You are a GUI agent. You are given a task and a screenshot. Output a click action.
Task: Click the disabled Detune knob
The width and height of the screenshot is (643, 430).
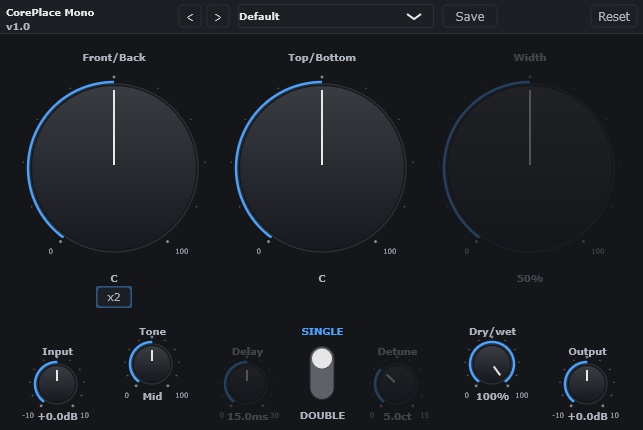pyautogui.click(x=397, y=384)
